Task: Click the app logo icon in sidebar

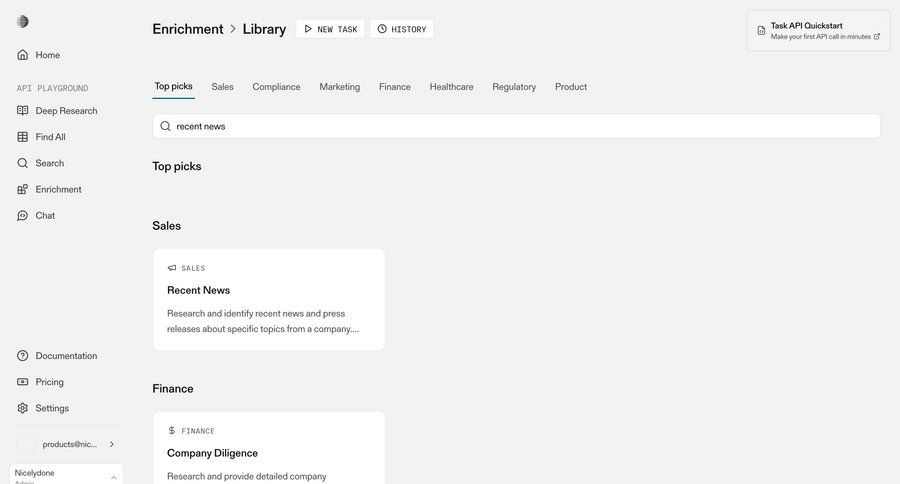Action: click(23, 22)
